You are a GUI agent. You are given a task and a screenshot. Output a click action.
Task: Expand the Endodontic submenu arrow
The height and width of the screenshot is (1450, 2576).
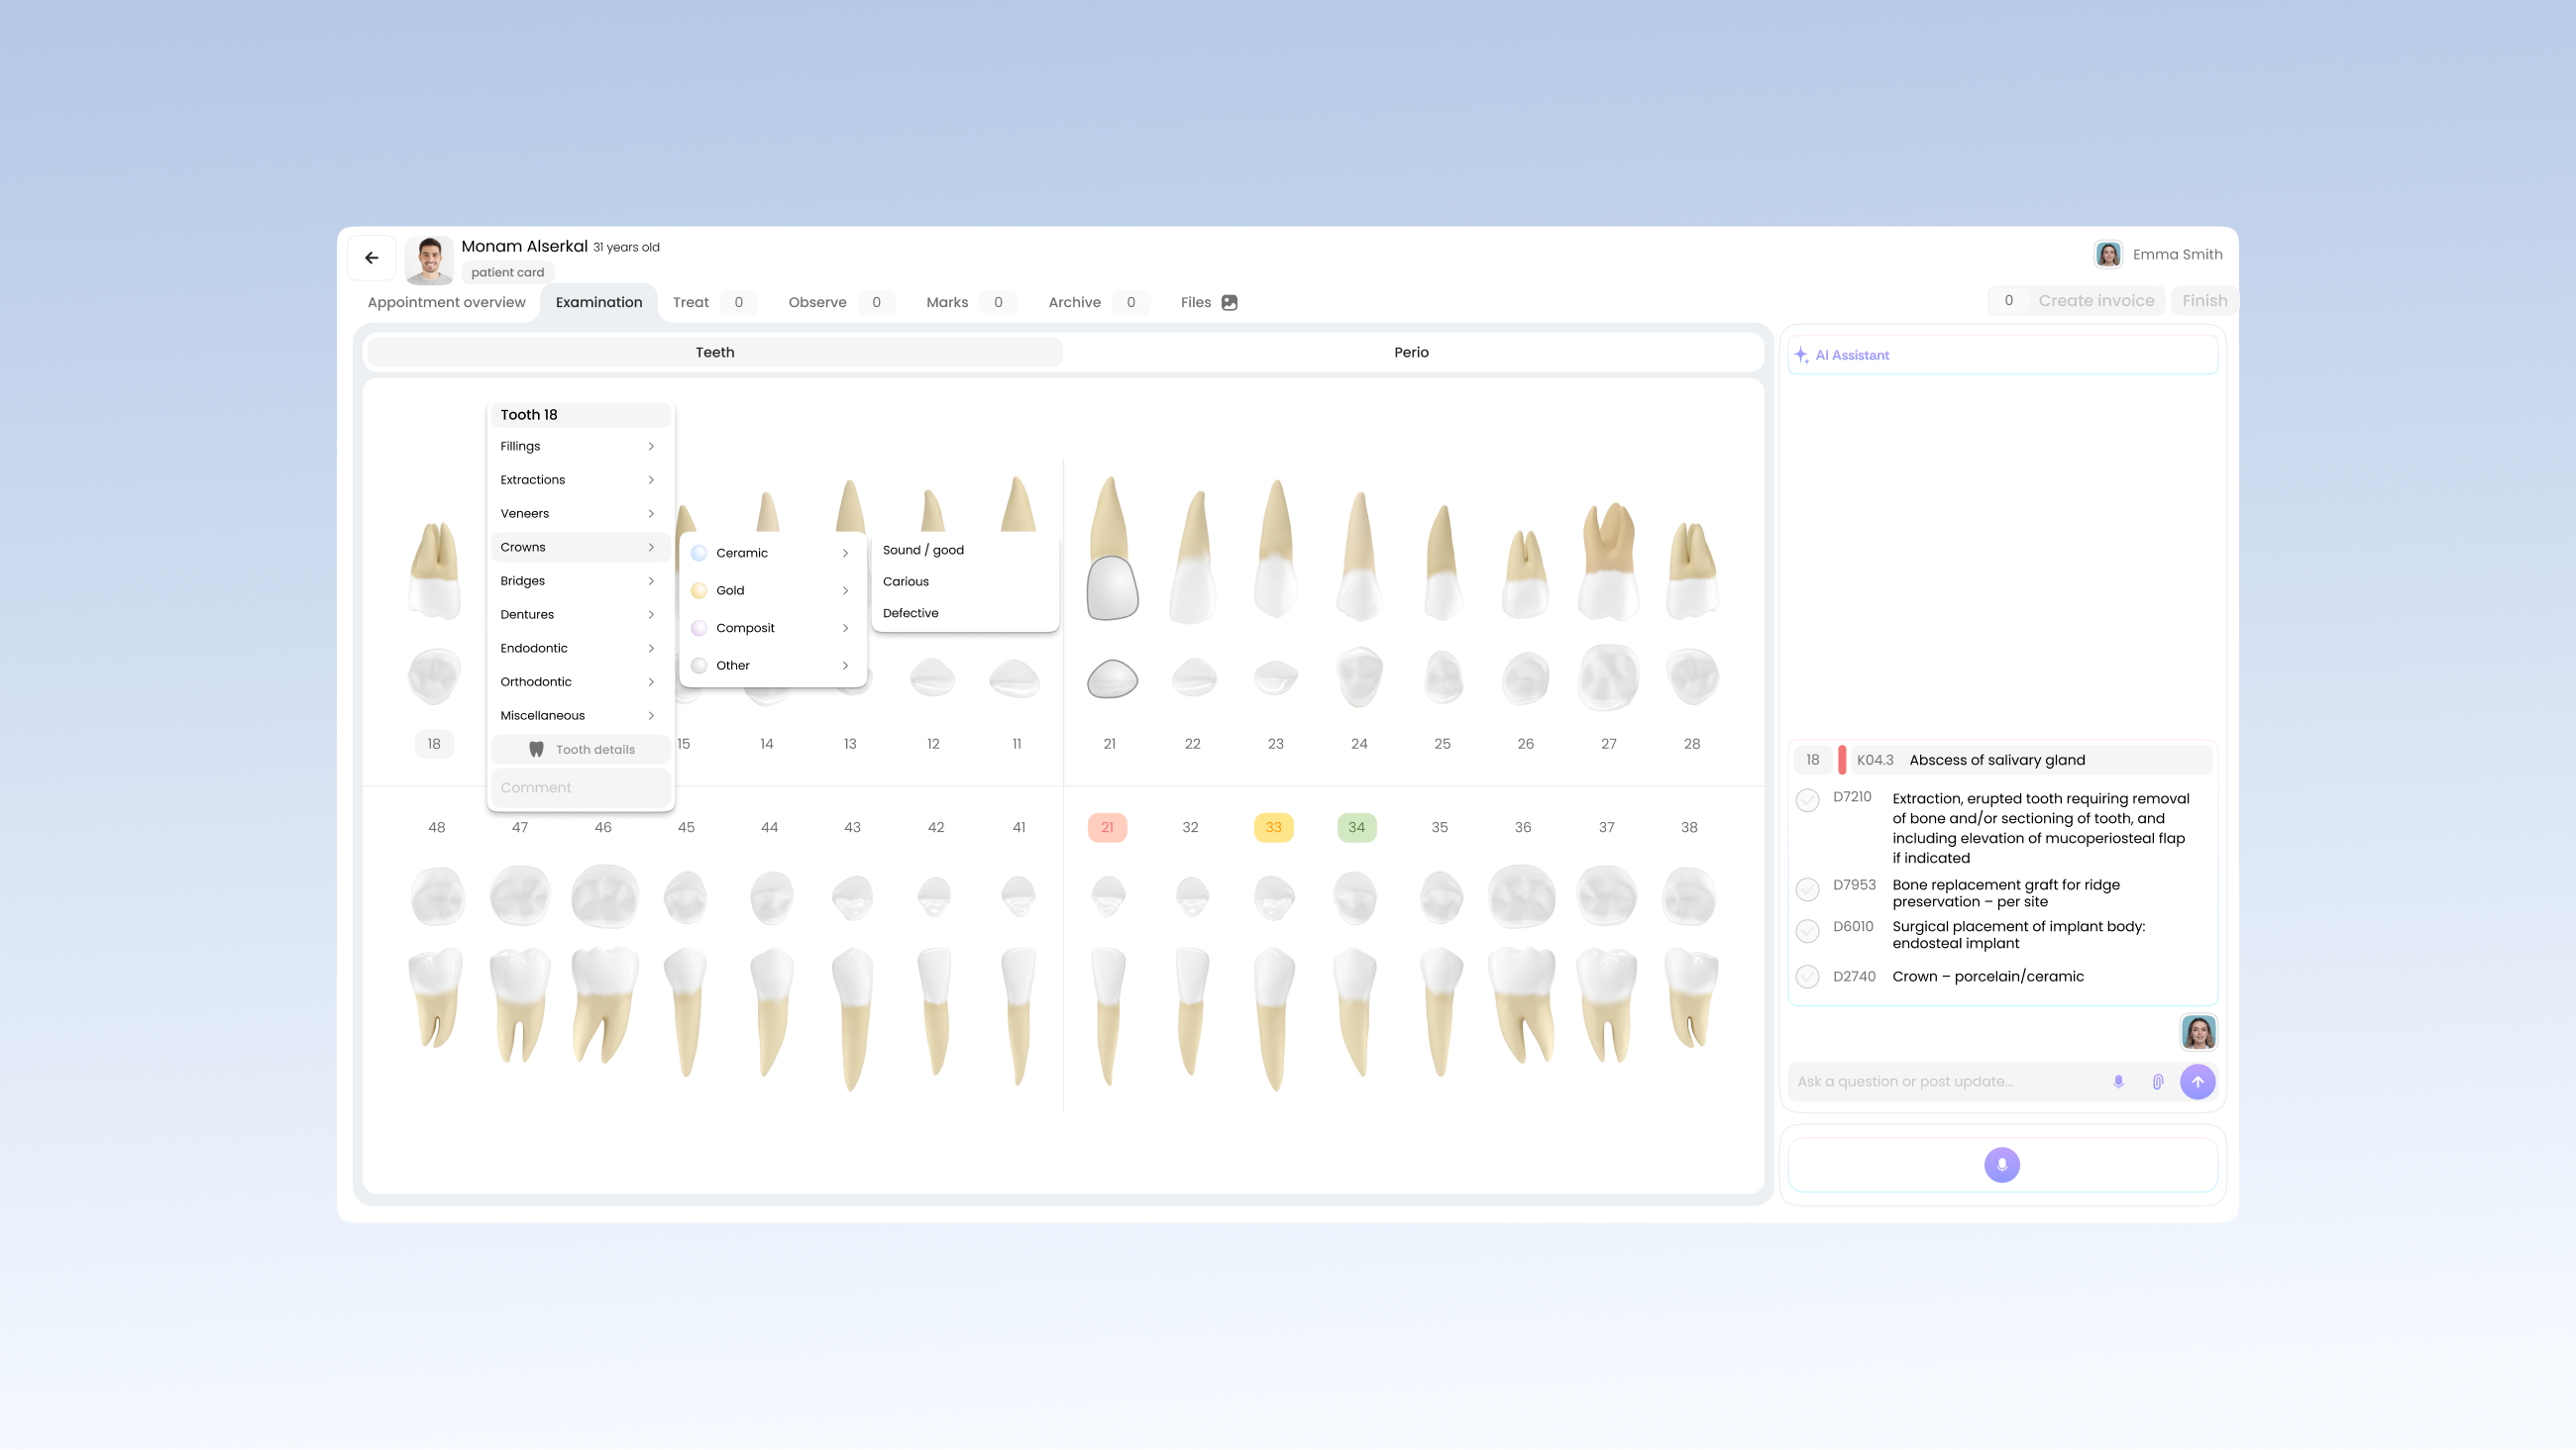tap(651, 648)
